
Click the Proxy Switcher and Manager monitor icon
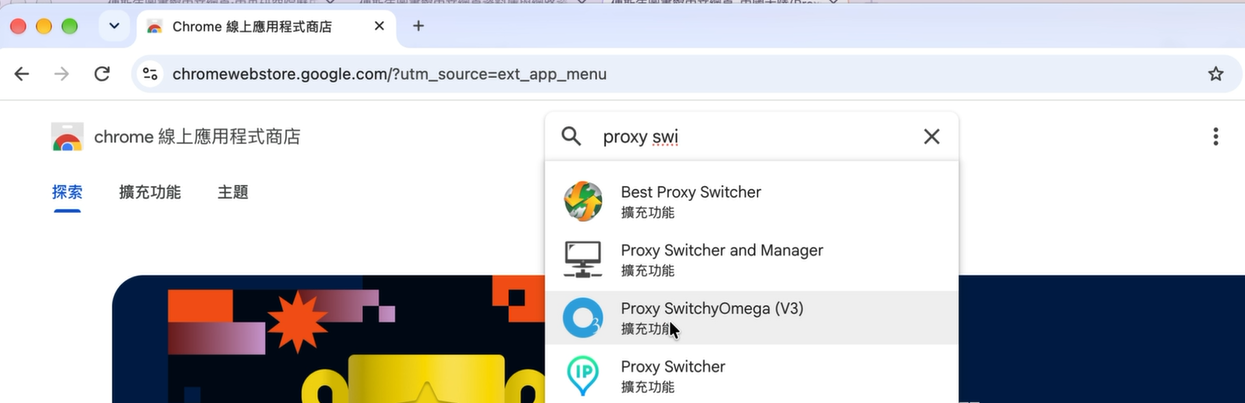(x=583, y=260)
